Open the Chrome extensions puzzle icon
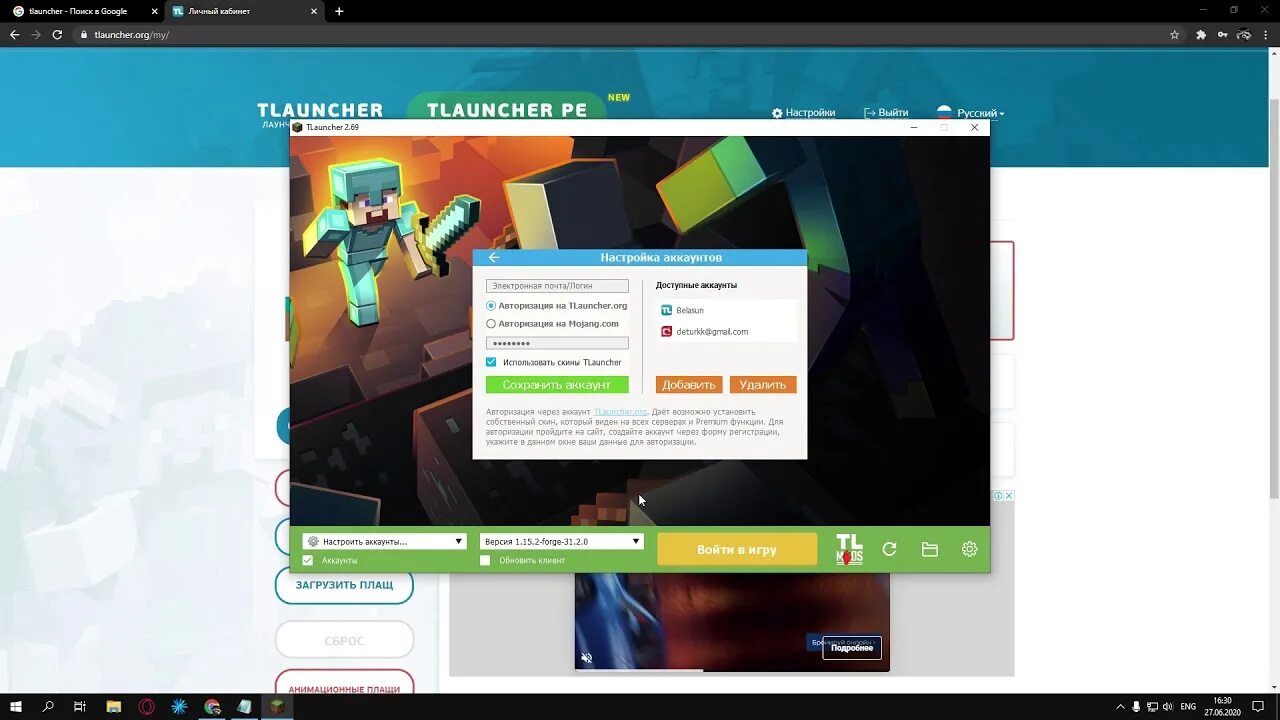1280x720 pixels. pos(1201,34)
